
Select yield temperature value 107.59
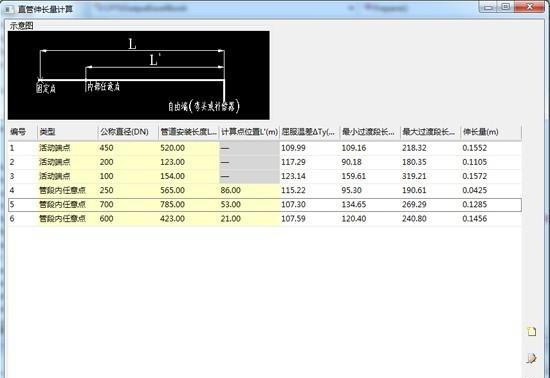[x=293, y=218]
